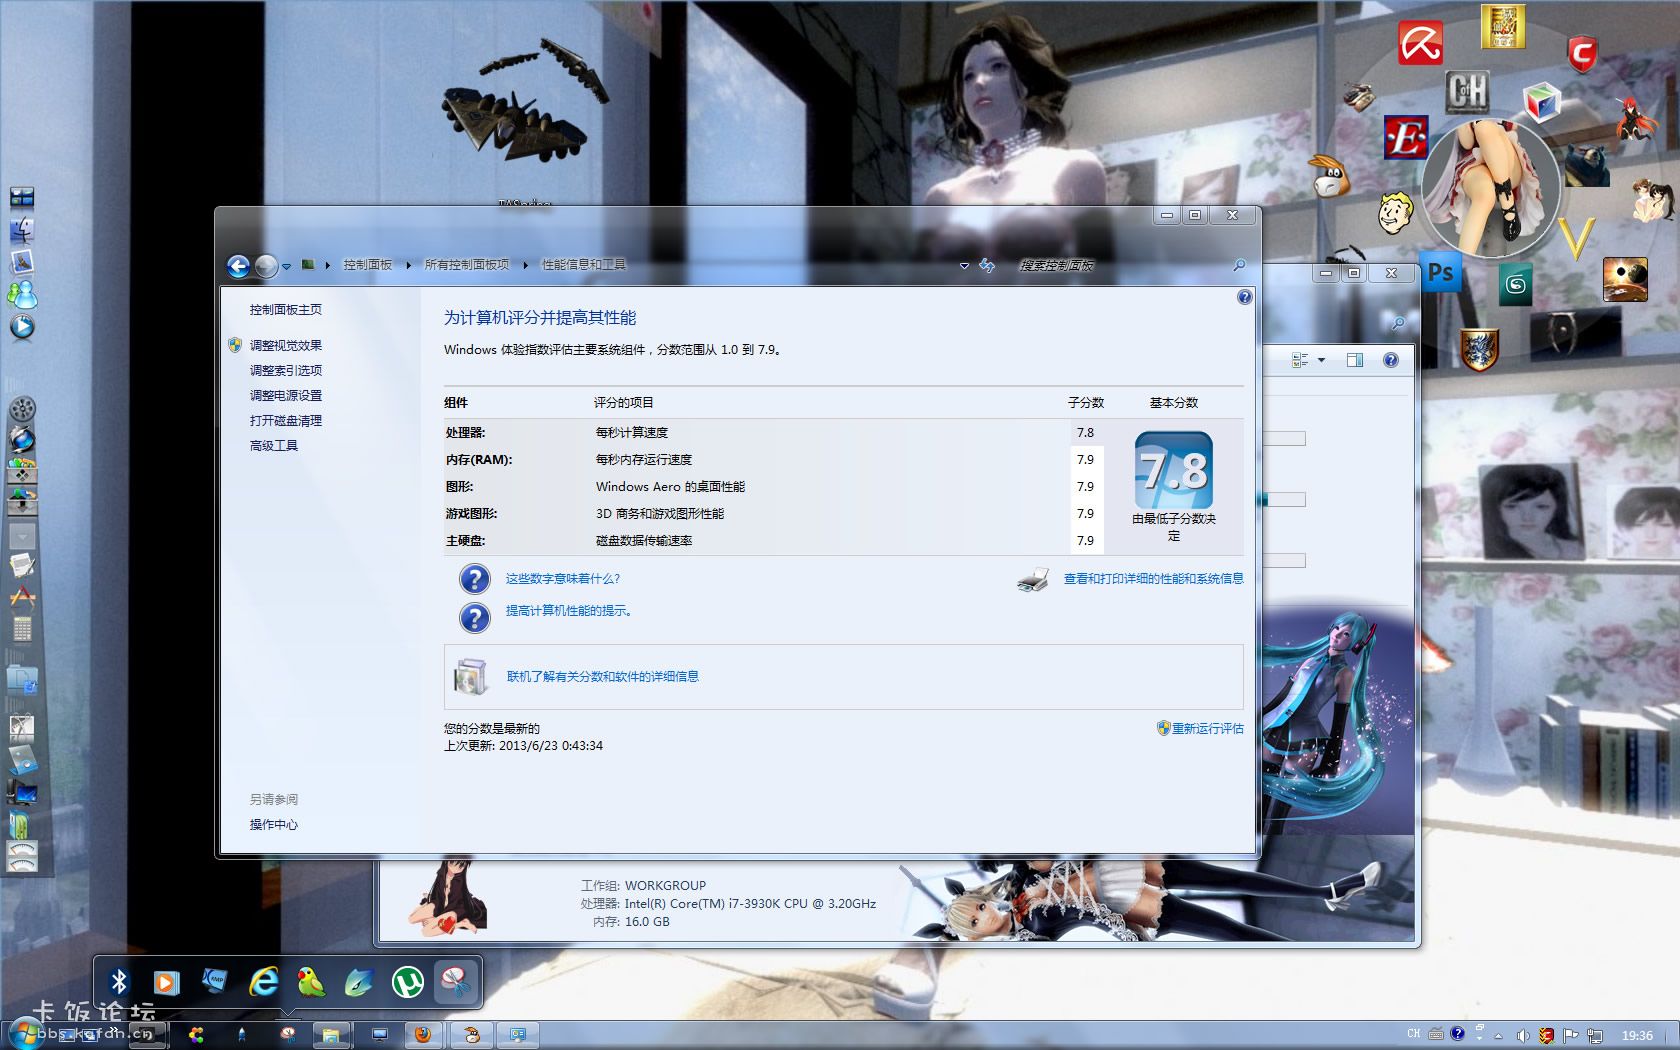Click the Bluetooth icon in popup dock

pos(119,983)
